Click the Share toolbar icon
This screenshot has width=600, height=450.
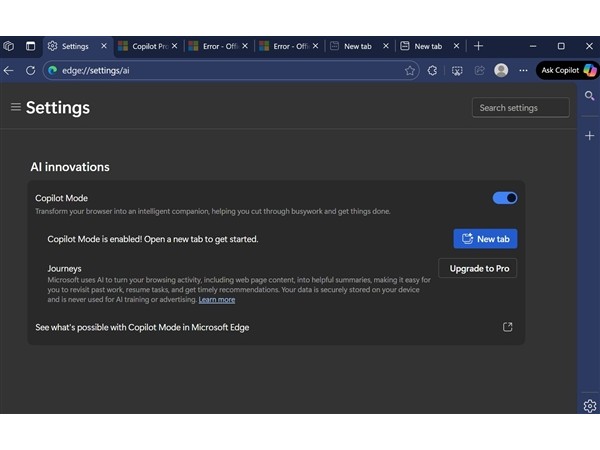pyautogui.click(x=479, y=70)
